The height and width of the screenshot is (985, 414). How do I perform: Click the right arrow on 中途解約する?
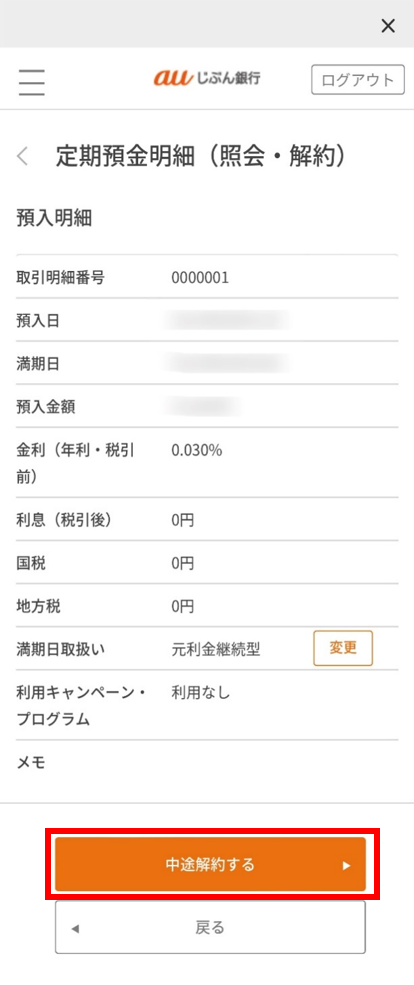point(346,865)
